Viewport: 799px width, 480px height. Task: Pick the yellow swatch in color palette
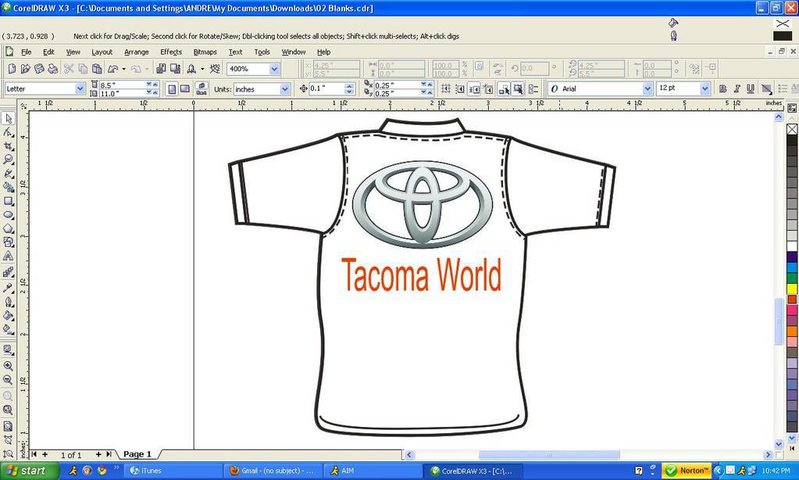tap(792, 289)
